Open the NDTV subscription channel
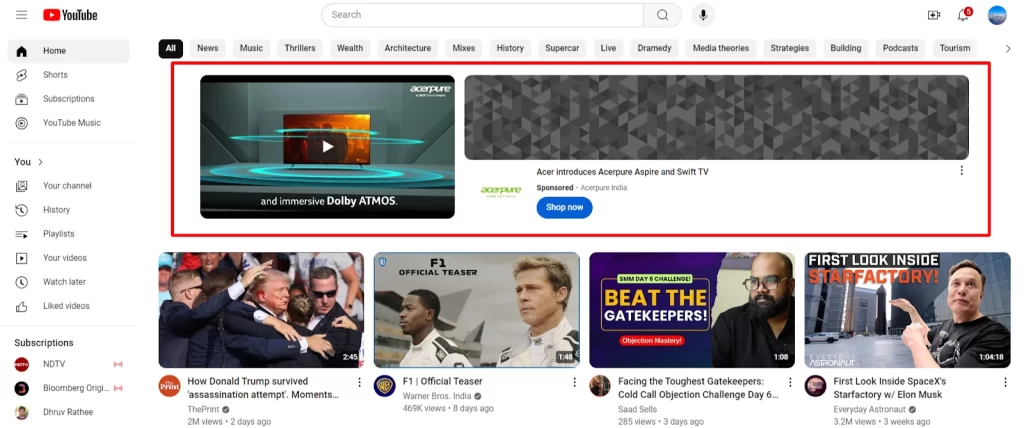The width and height of the screenshot is (1024, 428). tap(69, 364)
